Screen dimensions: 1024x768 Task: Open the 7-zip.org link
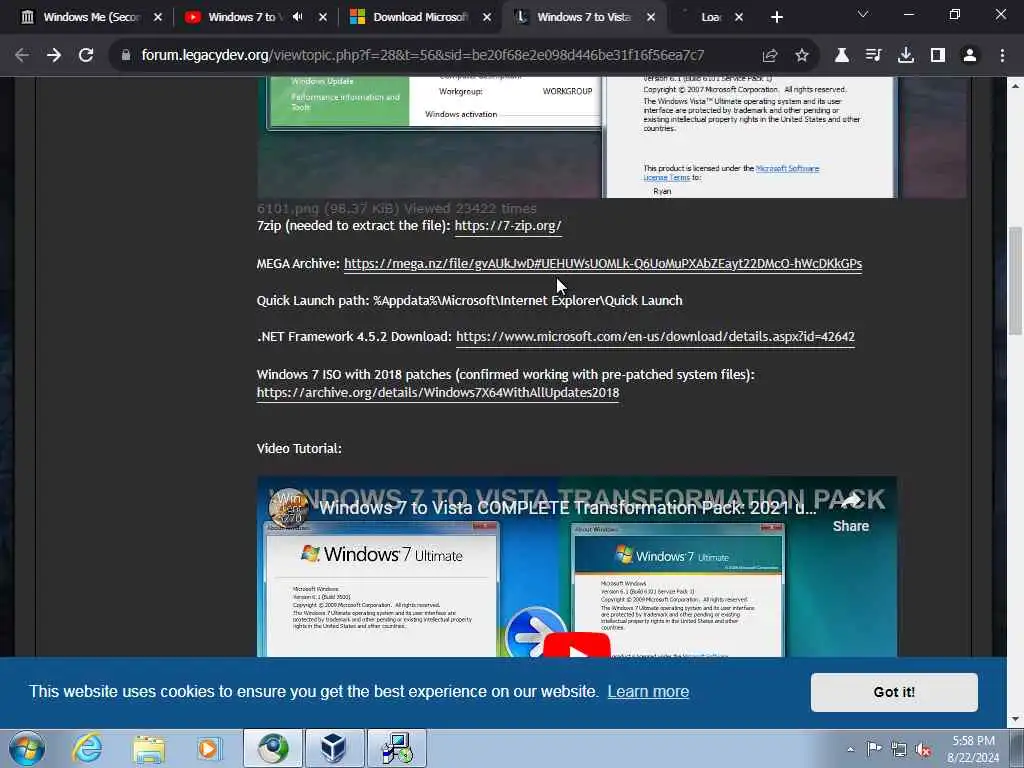point(508,226)
